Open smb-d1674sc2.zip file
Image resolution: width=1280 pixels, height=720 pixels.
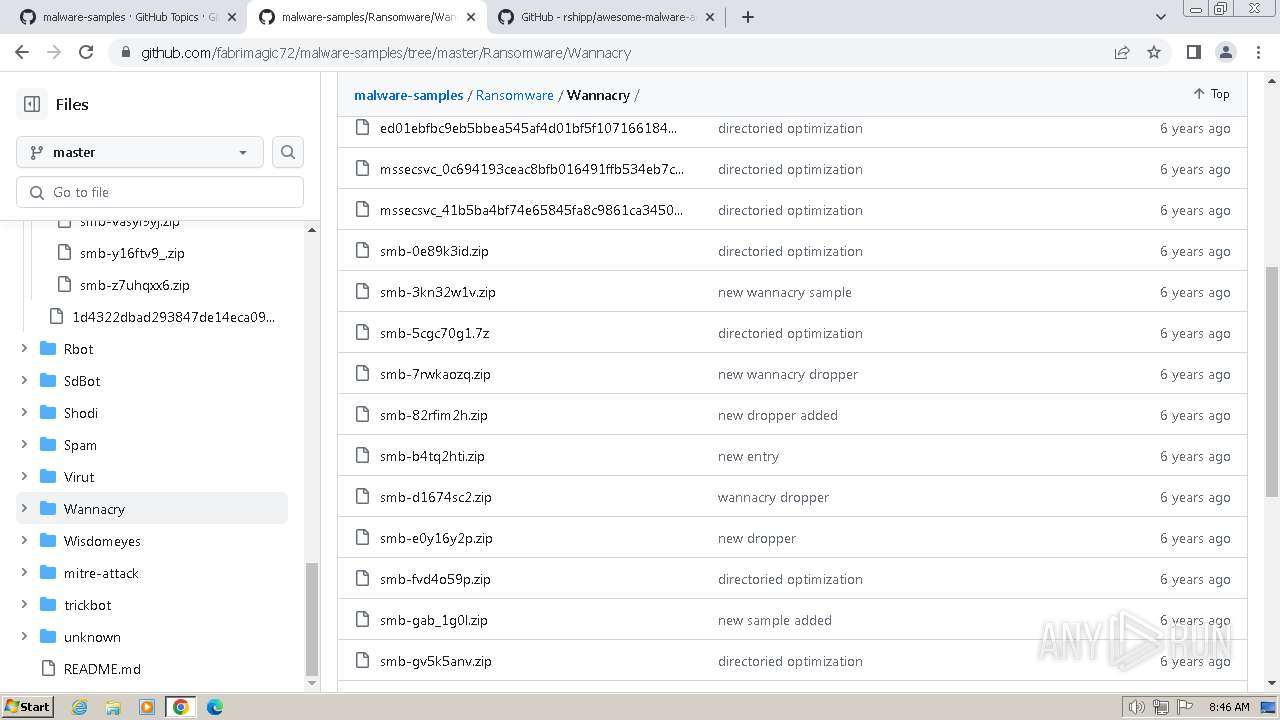436,497
